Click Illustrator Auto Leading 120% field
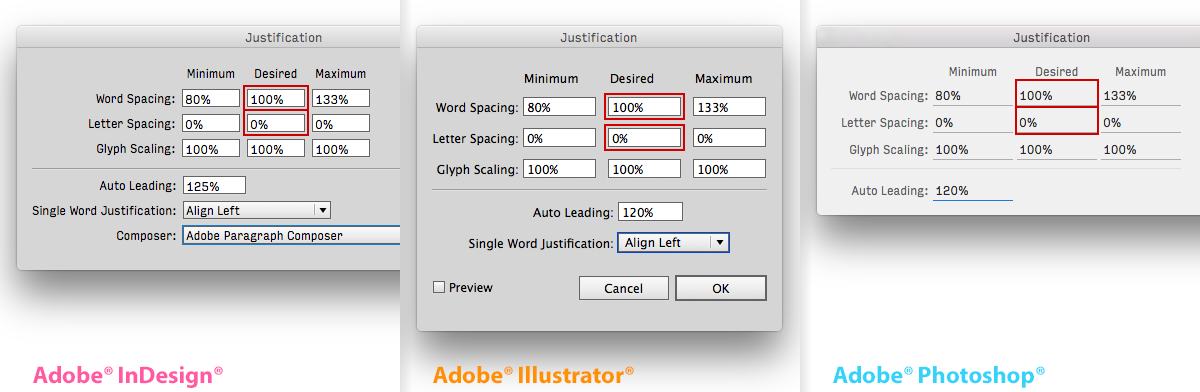1200x392 pixels. (x=650, y=211)
